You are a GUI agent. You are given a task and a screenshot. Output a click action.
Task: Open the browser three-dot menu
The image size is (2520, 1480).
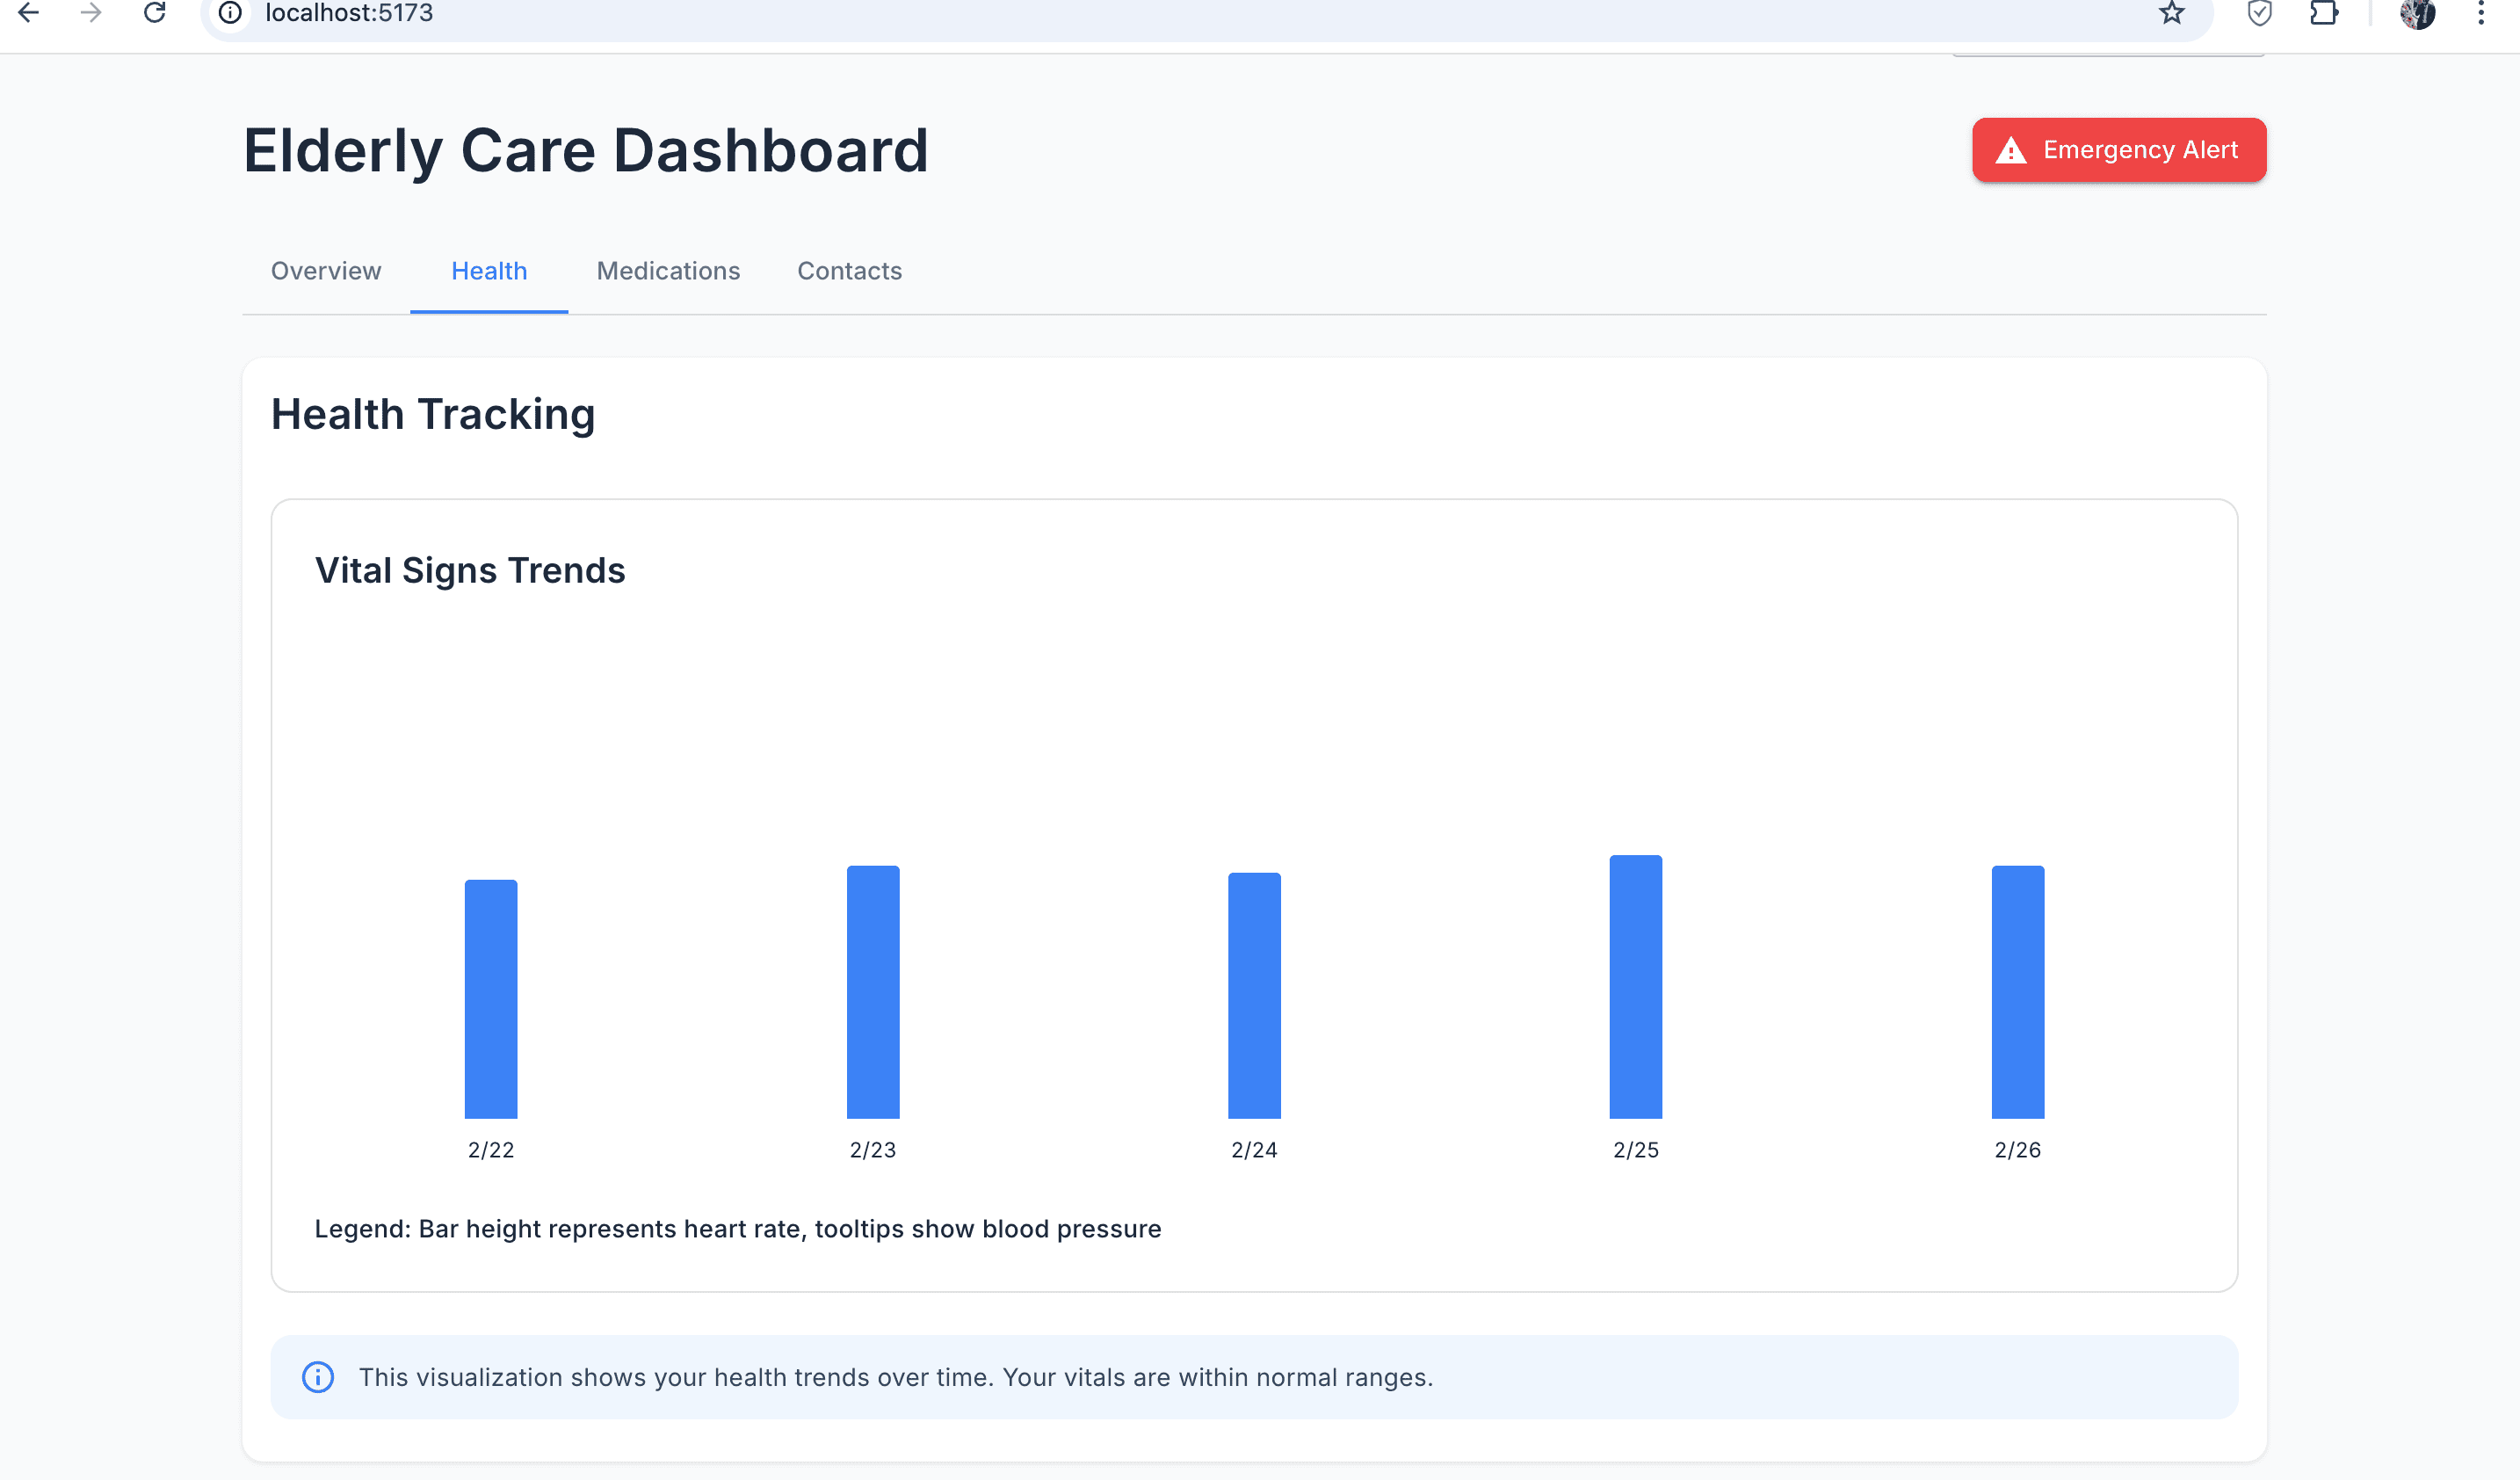coord(2481,13)
